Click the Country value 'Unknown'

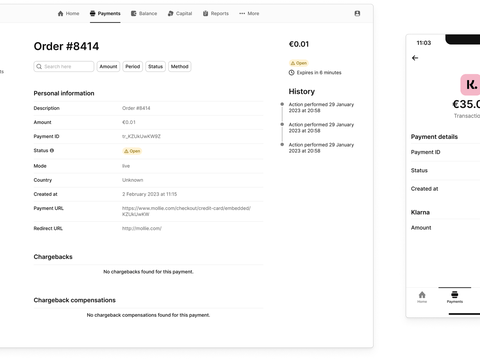click(132, 180)
